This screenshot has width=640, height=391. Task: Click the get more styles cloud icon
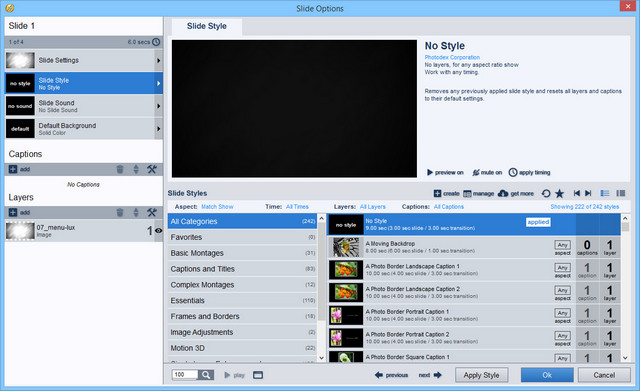click(503, 193)
